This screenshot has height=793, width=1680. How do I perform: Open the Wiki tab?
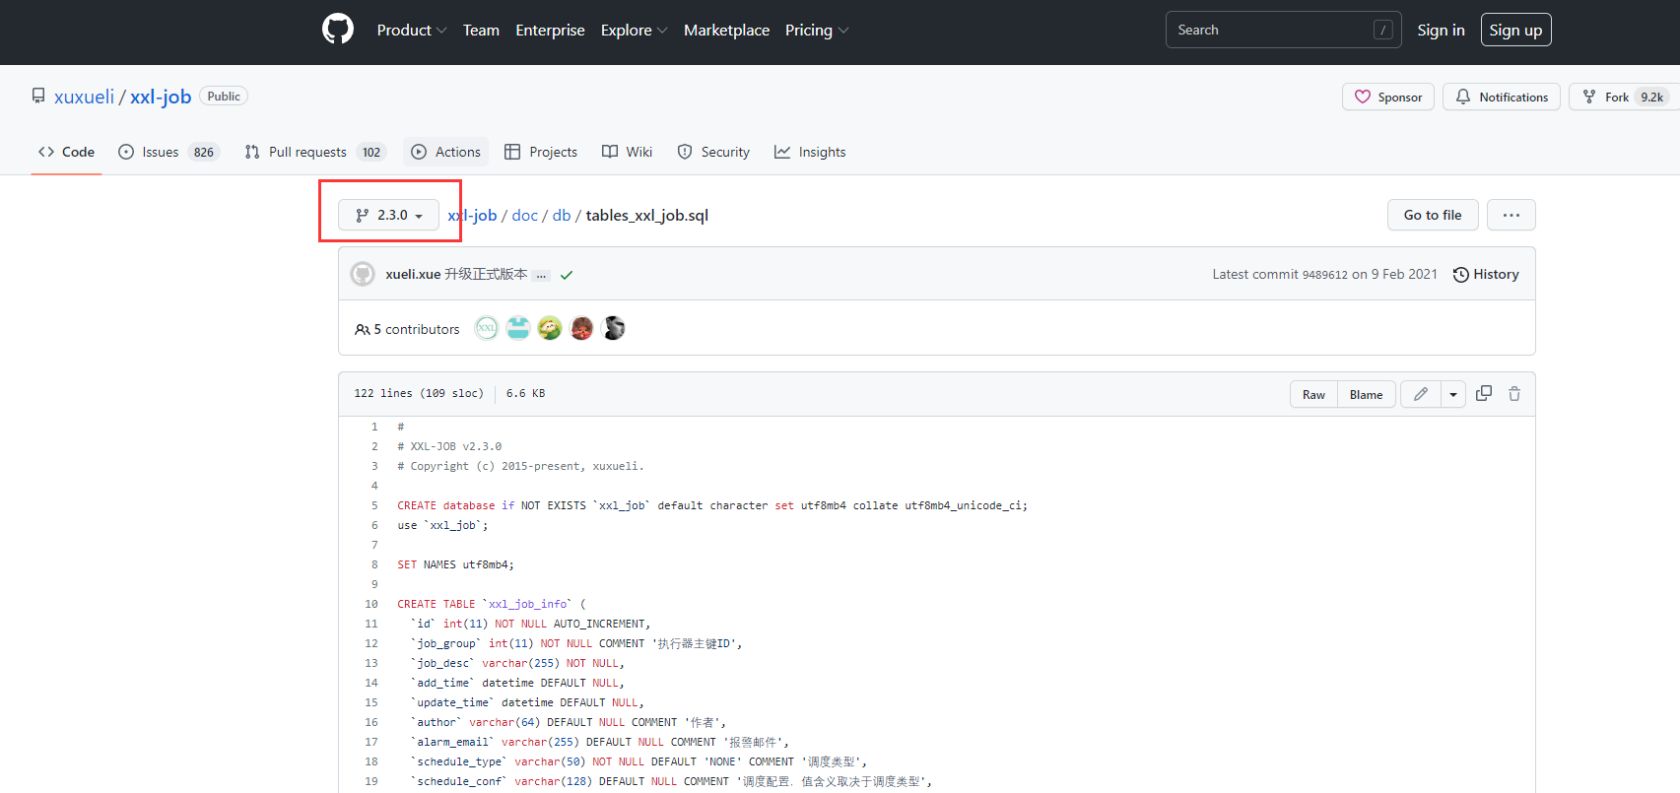627,152
